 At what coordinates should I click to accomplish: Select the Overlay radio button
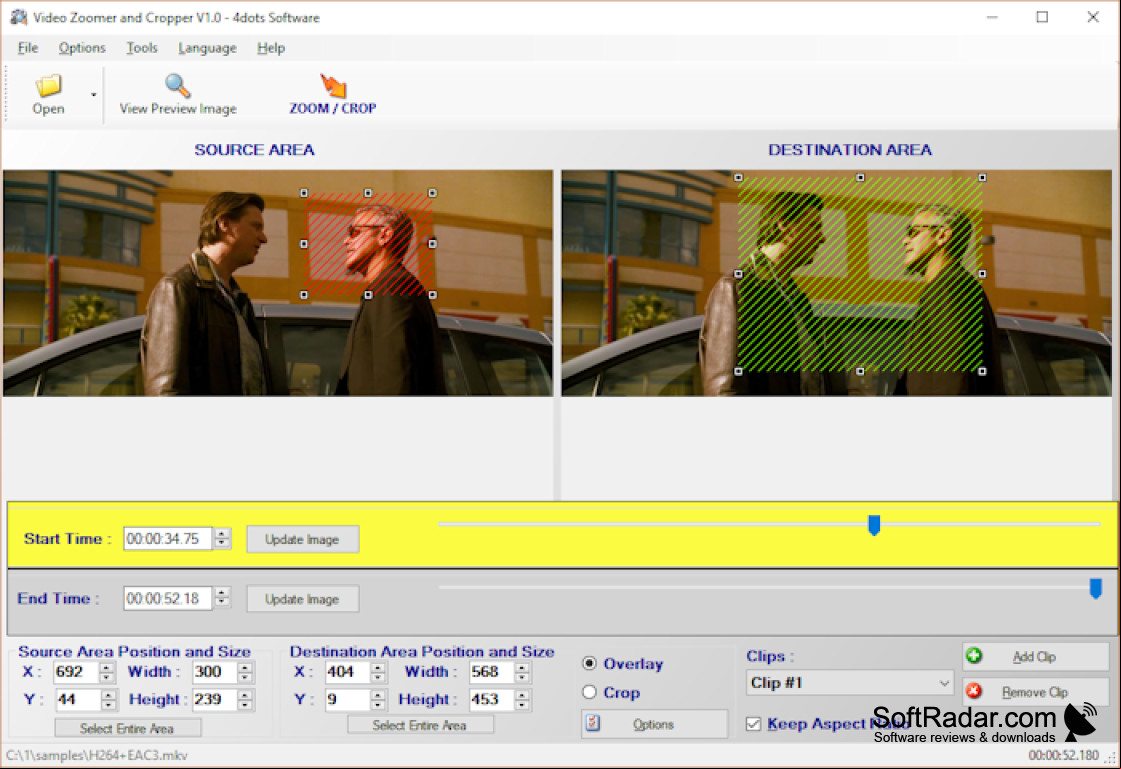589,664
